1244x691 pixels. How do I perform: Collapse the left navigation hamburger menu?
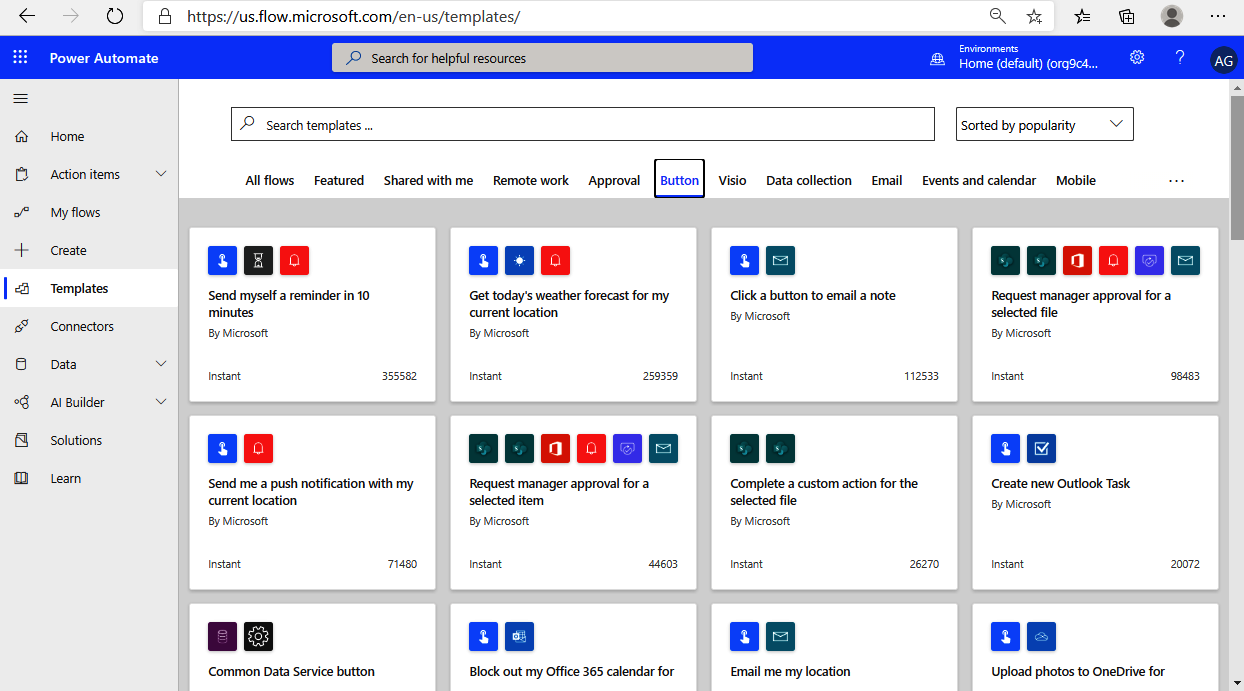20,98
